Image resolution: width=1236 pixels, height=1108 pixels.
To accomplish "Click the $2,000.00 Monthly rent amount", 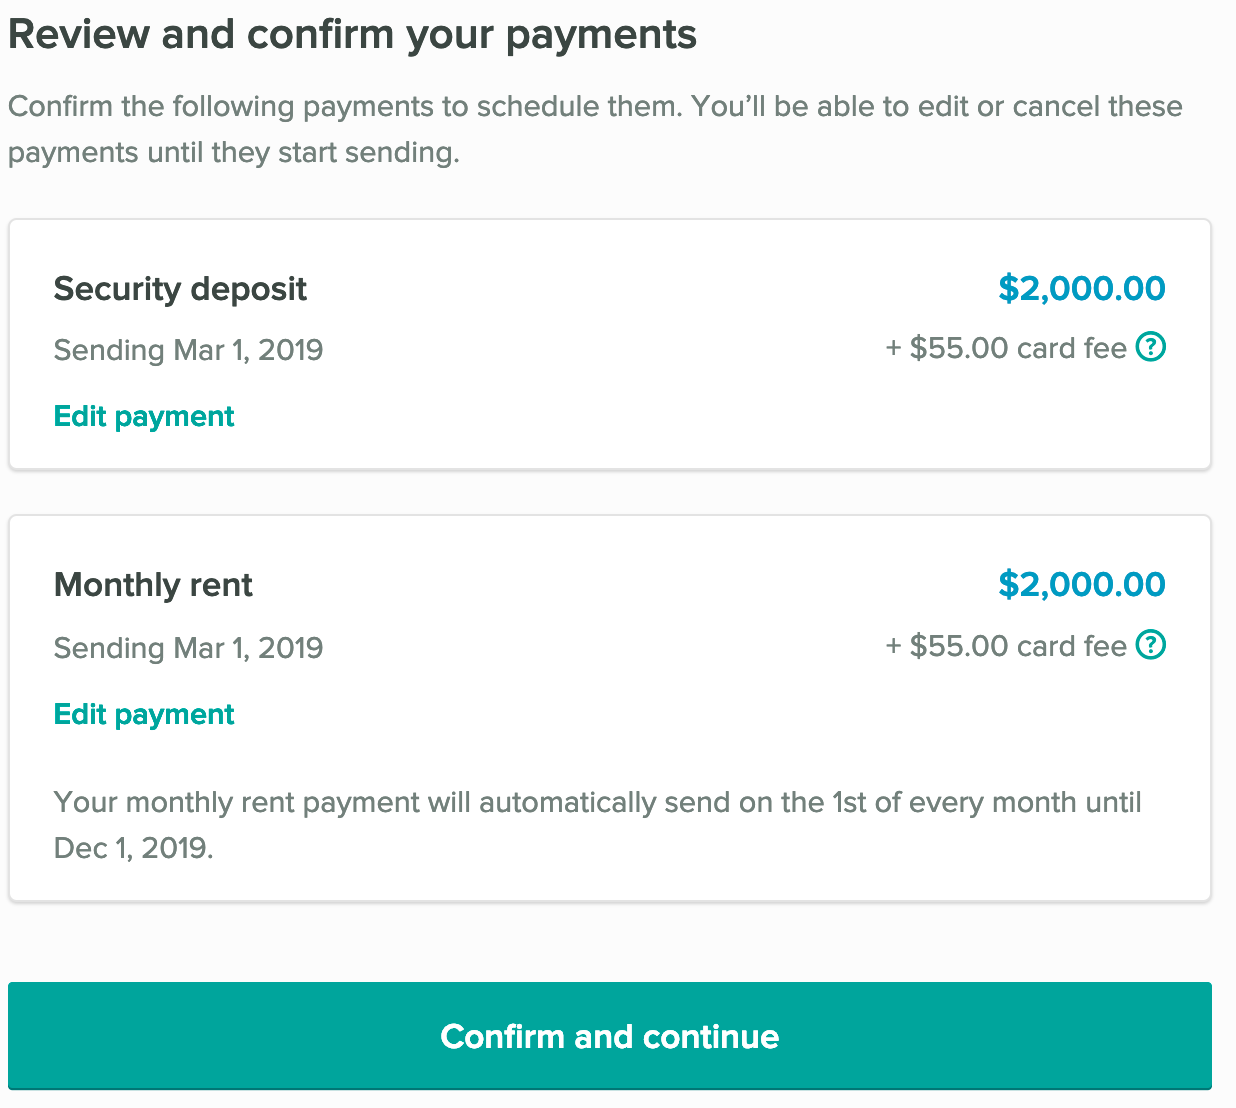I will (1081, 585).
